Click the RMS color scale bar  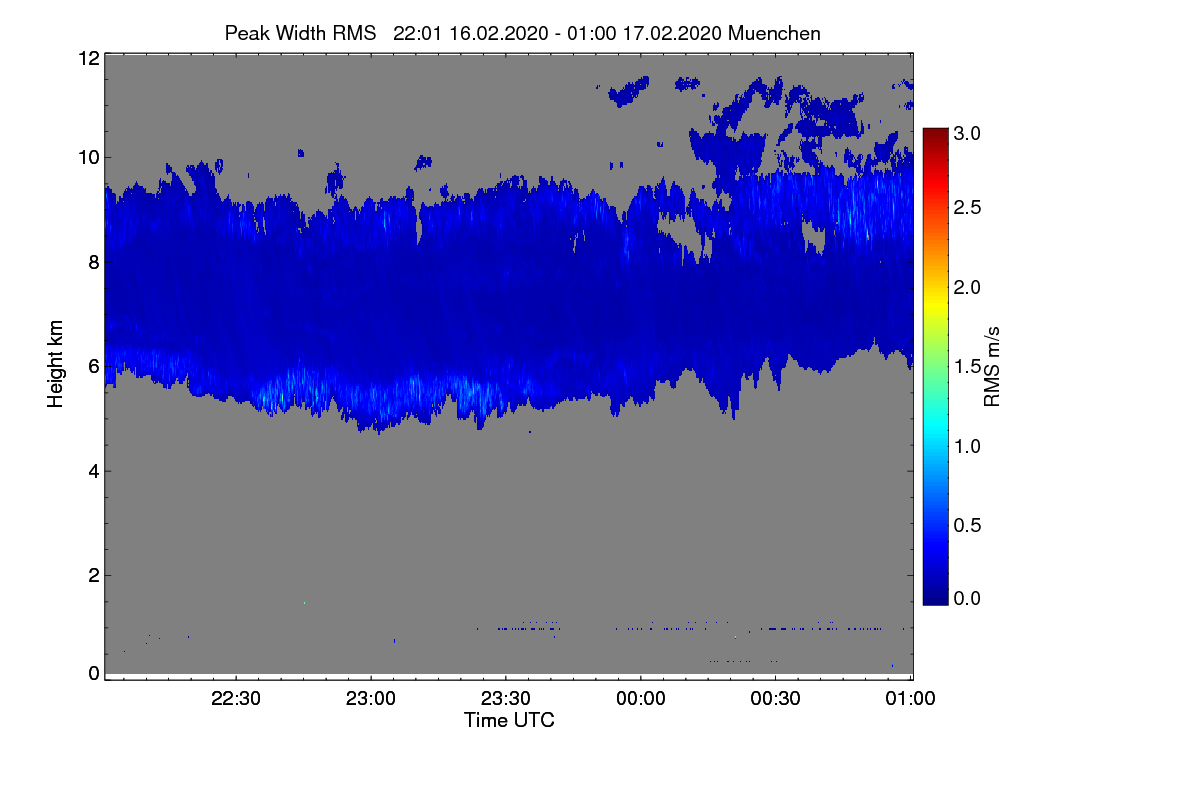pyautogui.click(x=935, y=366)
